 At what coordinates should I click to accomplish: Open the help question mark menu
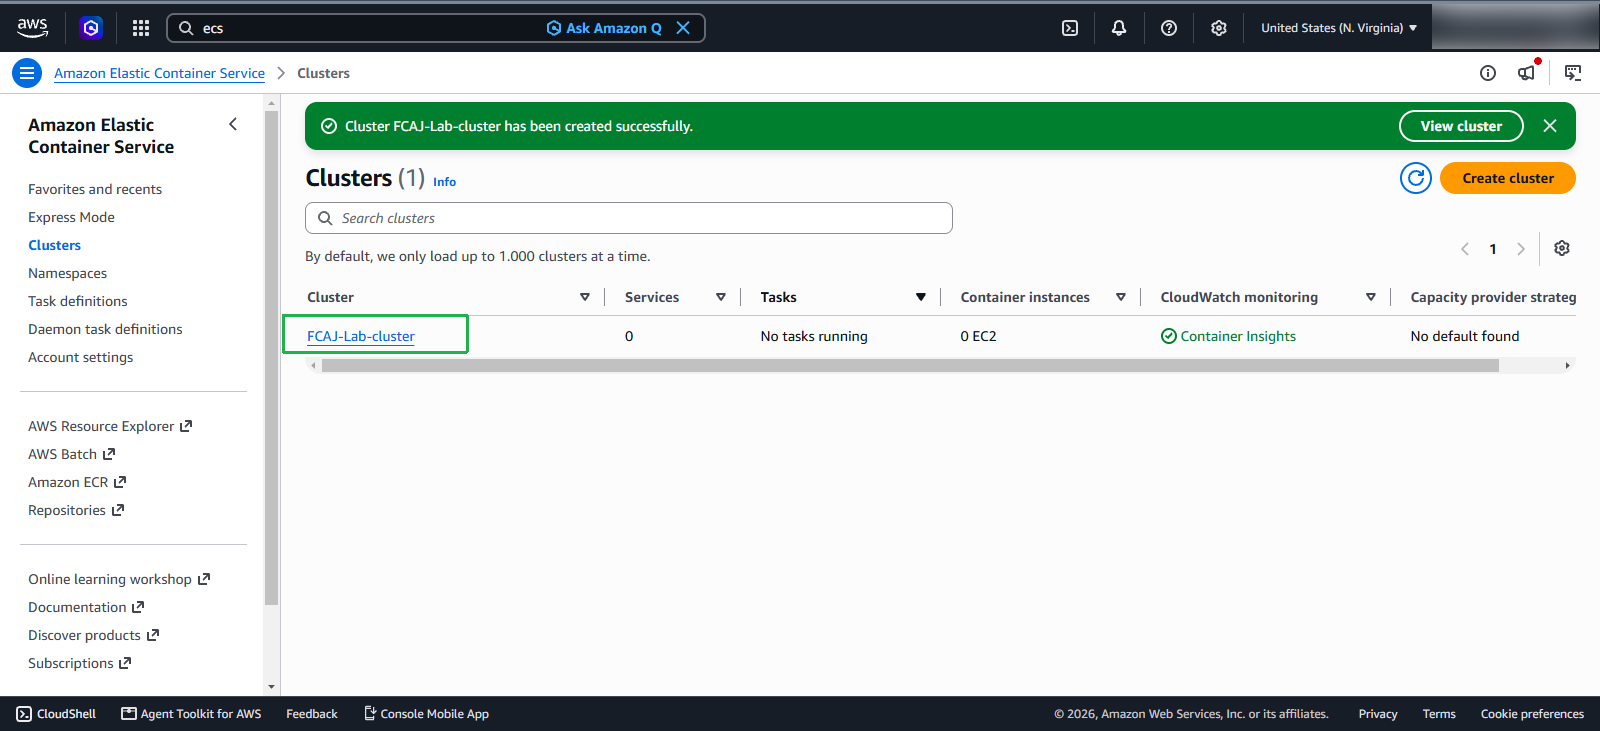pos(1169,28)
